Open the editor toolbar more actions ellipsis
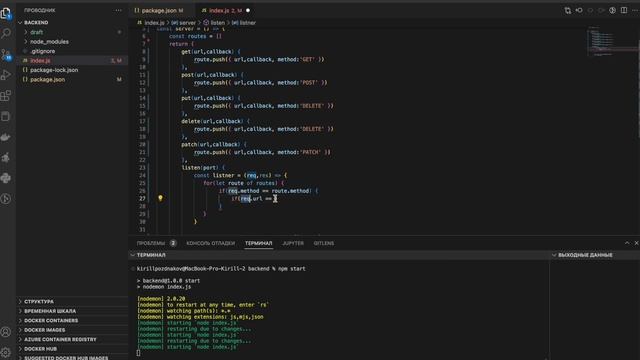The image size is (640, 360). pos(636,11)
